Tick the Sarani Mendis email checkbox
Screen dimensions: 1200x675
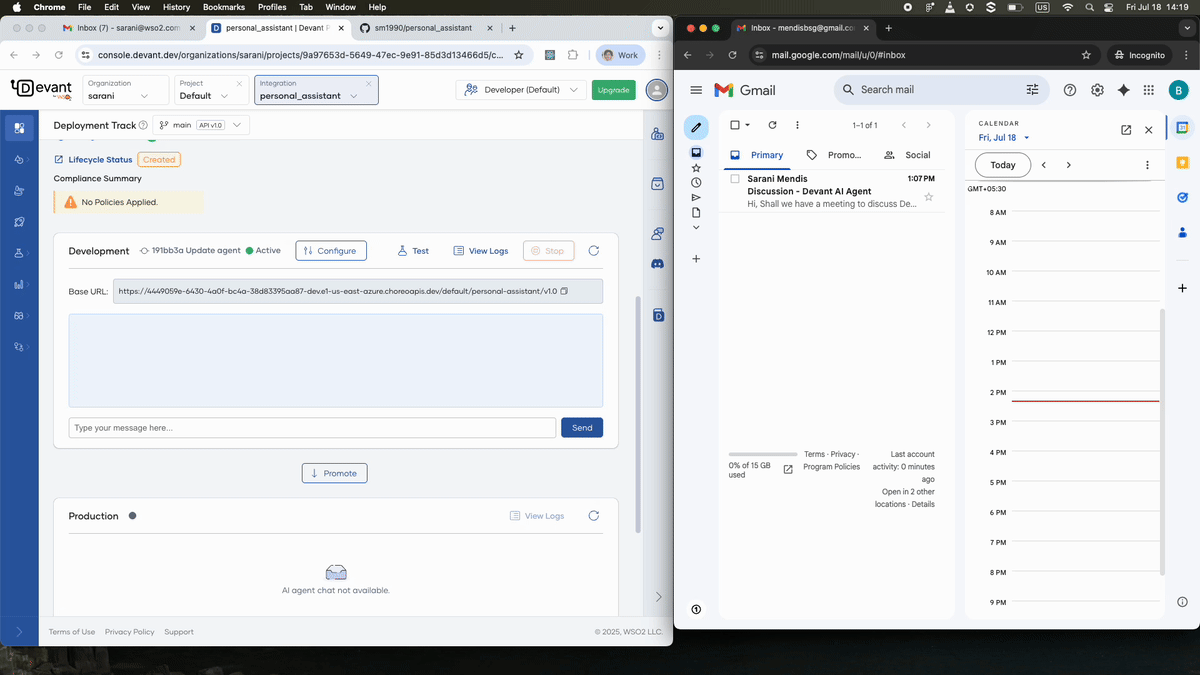(x=735, y=179)
